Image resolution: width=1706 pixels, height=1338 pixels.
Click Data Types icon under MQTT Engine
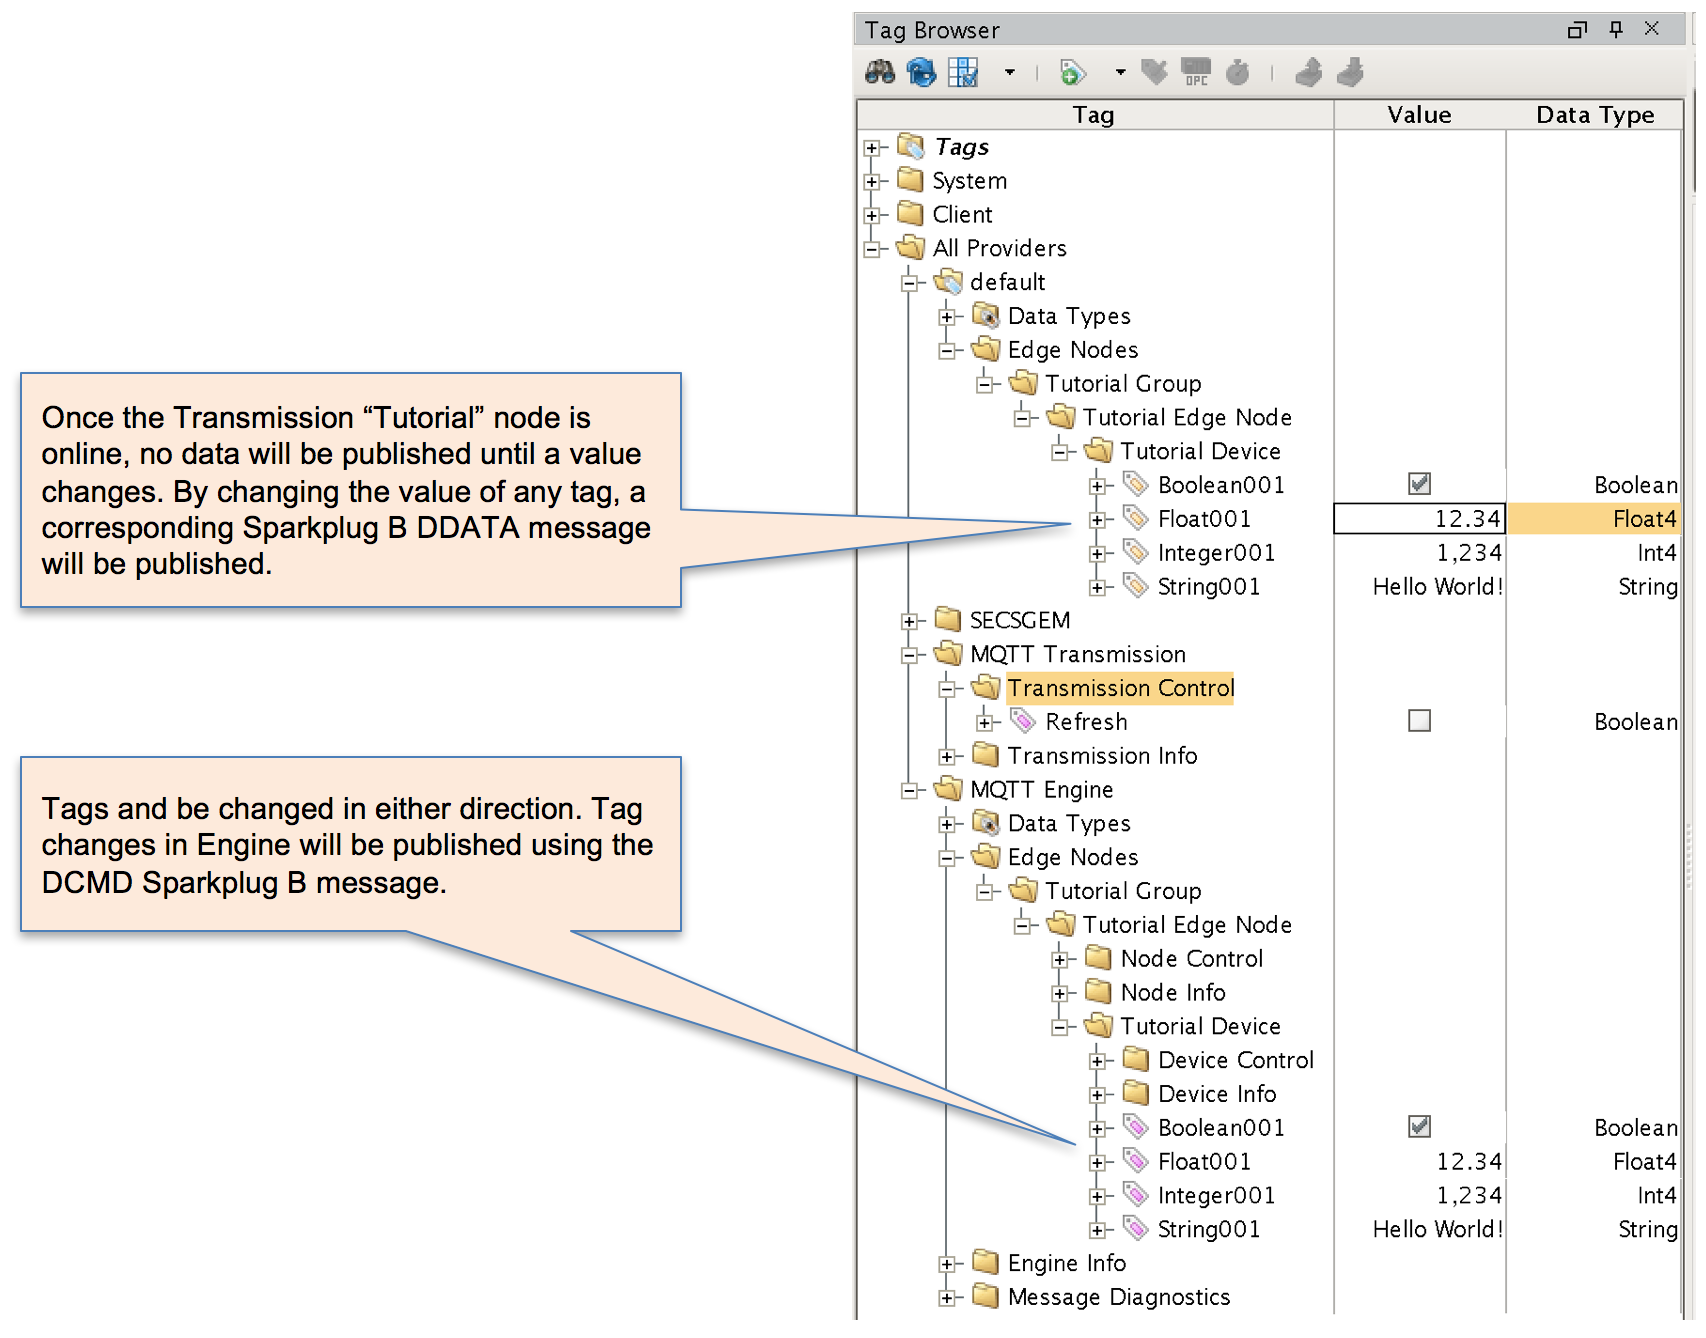[986, 823]
